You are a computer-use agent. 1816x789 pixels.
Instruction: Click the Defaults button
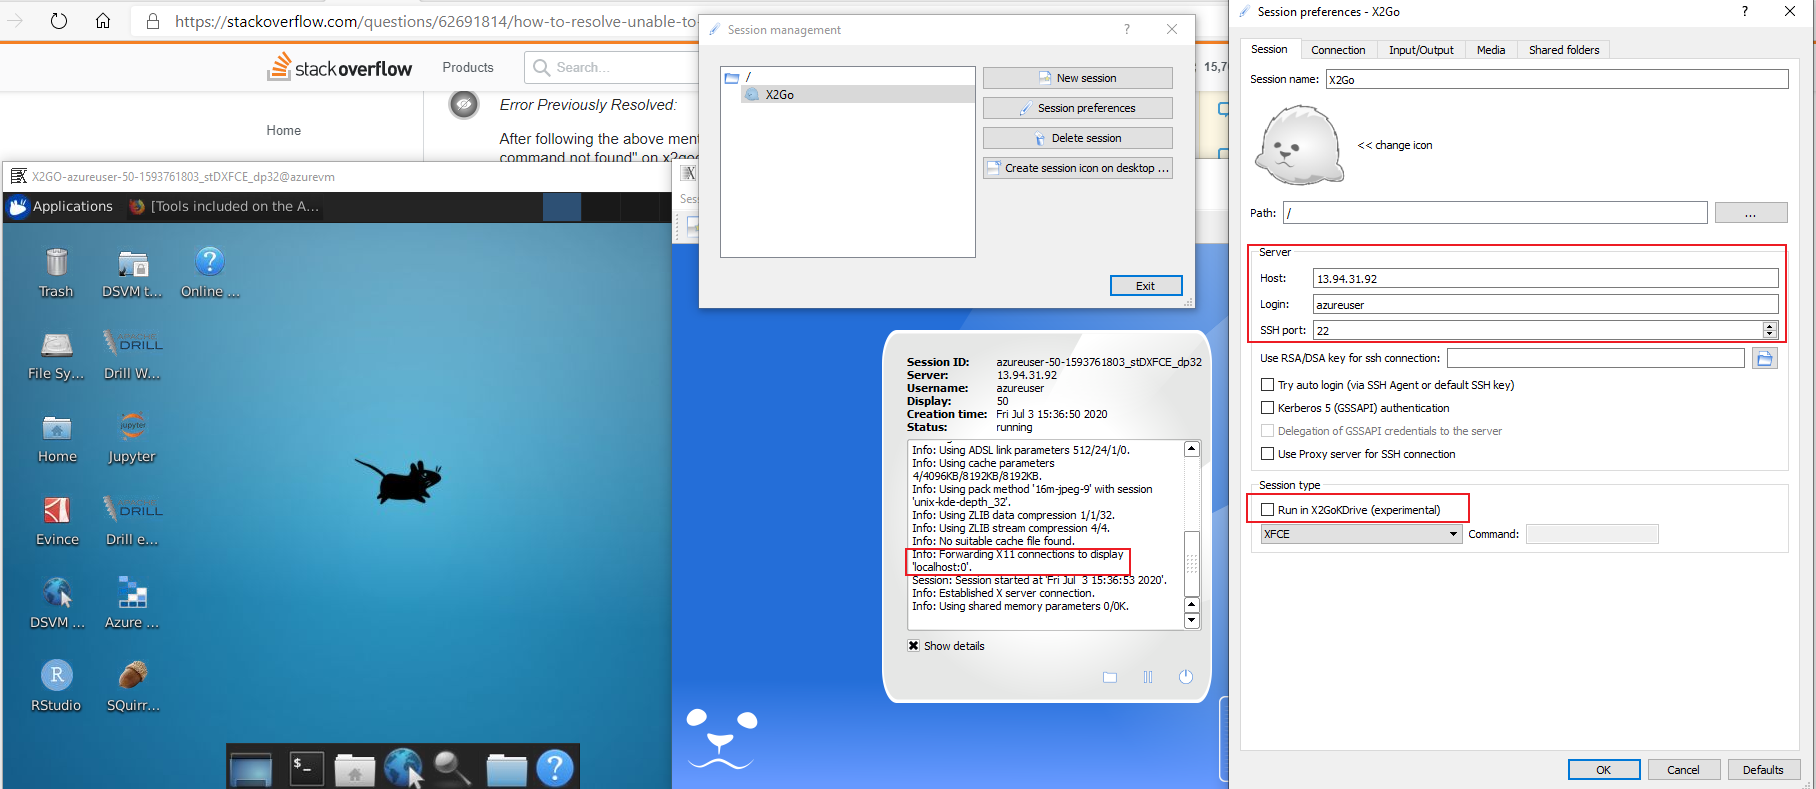(1763, 770)
